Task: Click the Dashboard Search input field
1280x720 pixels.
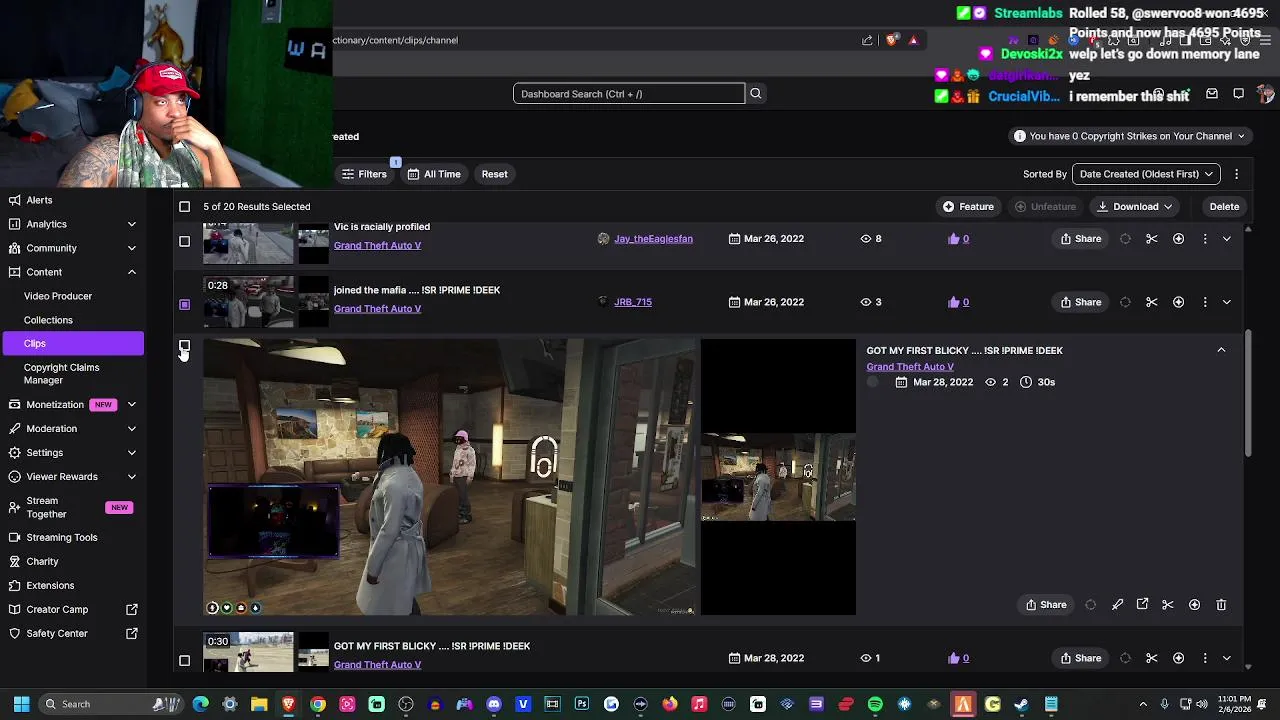Action: pos(629,94)
